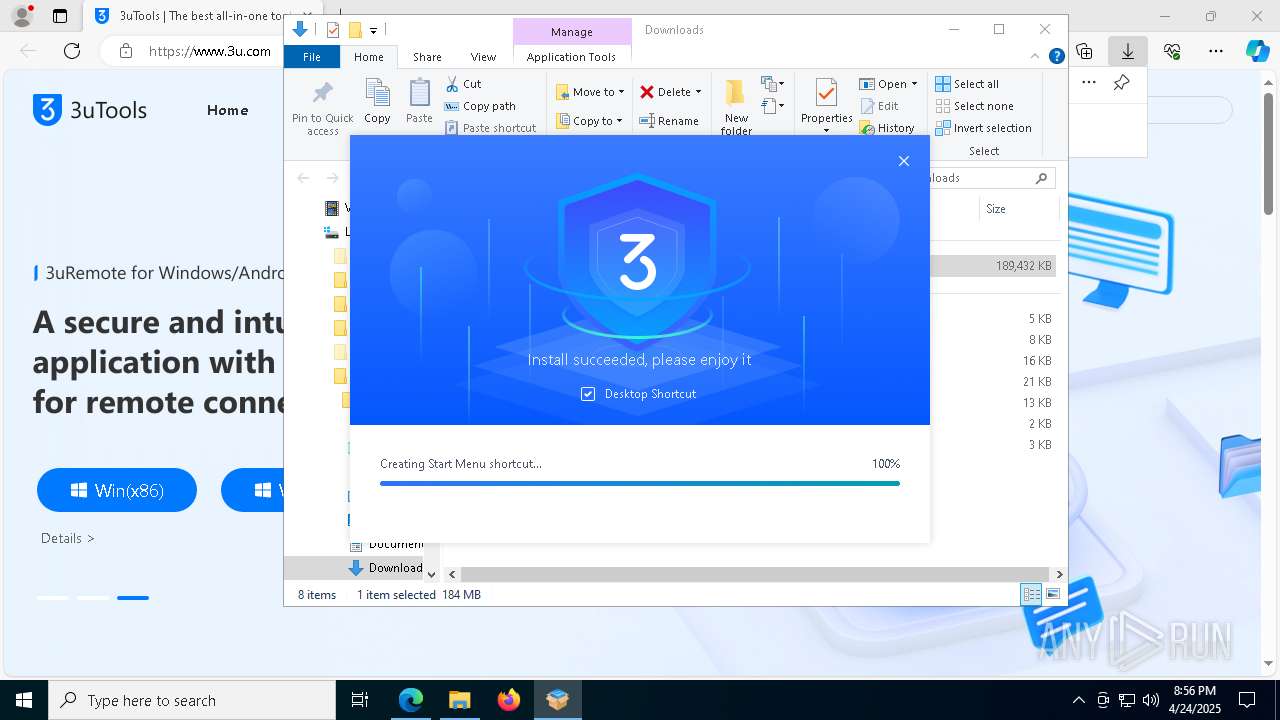Select the first carousel indicator
Image resolution: width=1280 pixels, height=720 pixels.
click(52, 598)
